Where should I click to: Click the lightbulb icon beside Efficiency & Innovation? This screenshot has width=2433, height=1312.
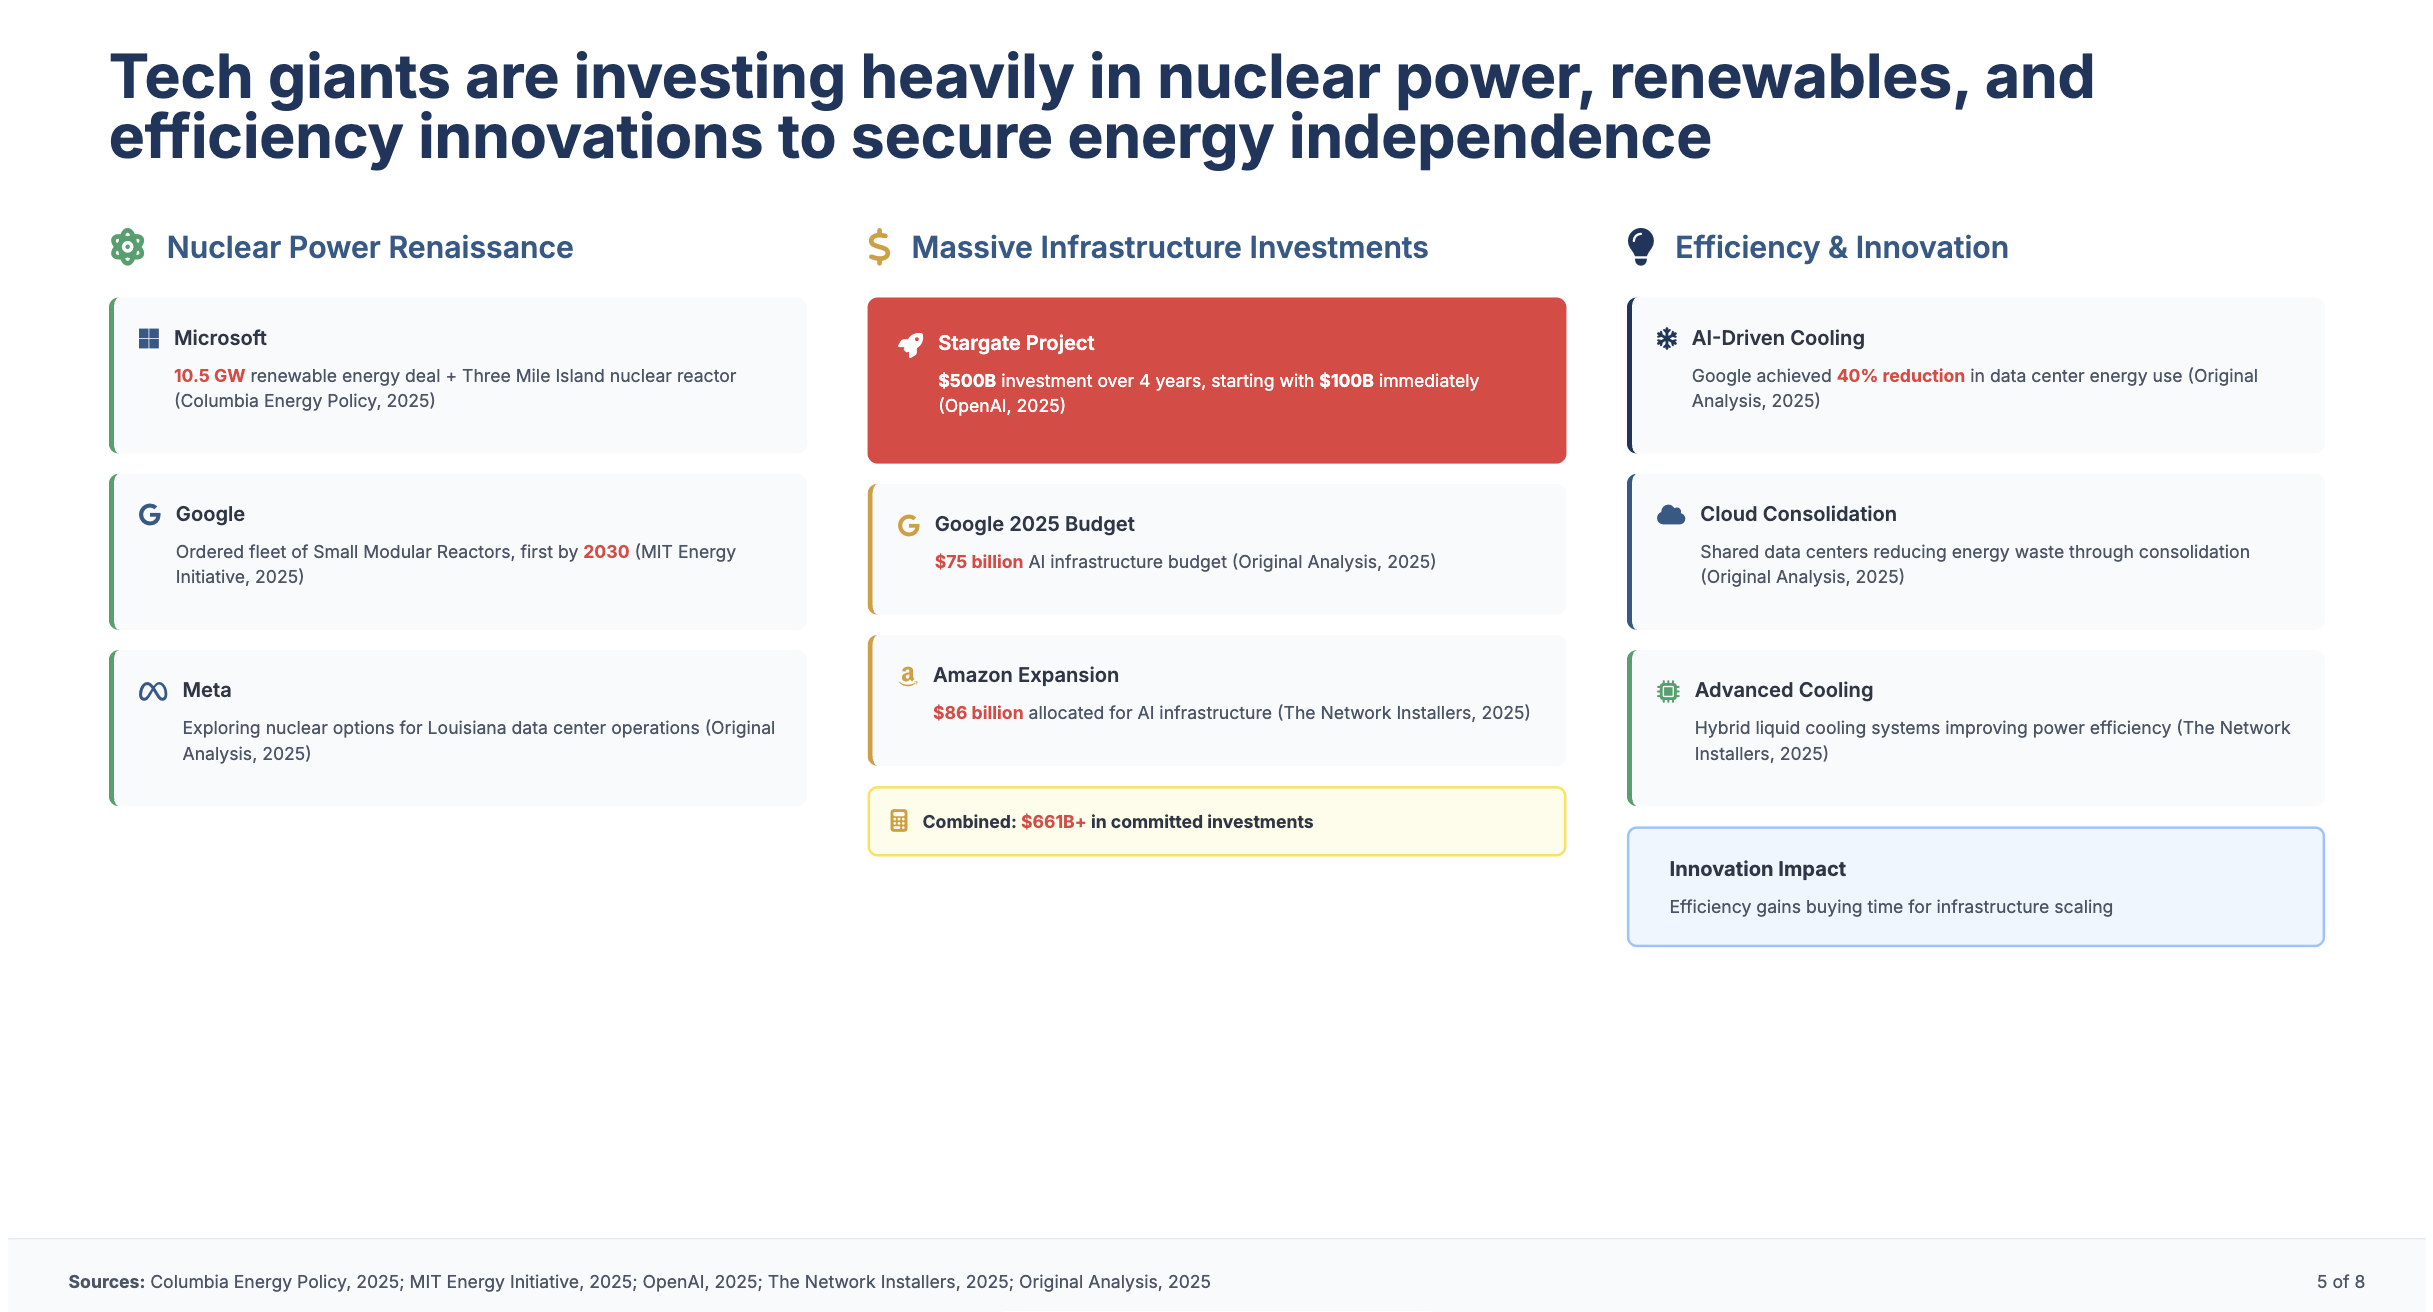(x=1641, y=247)
